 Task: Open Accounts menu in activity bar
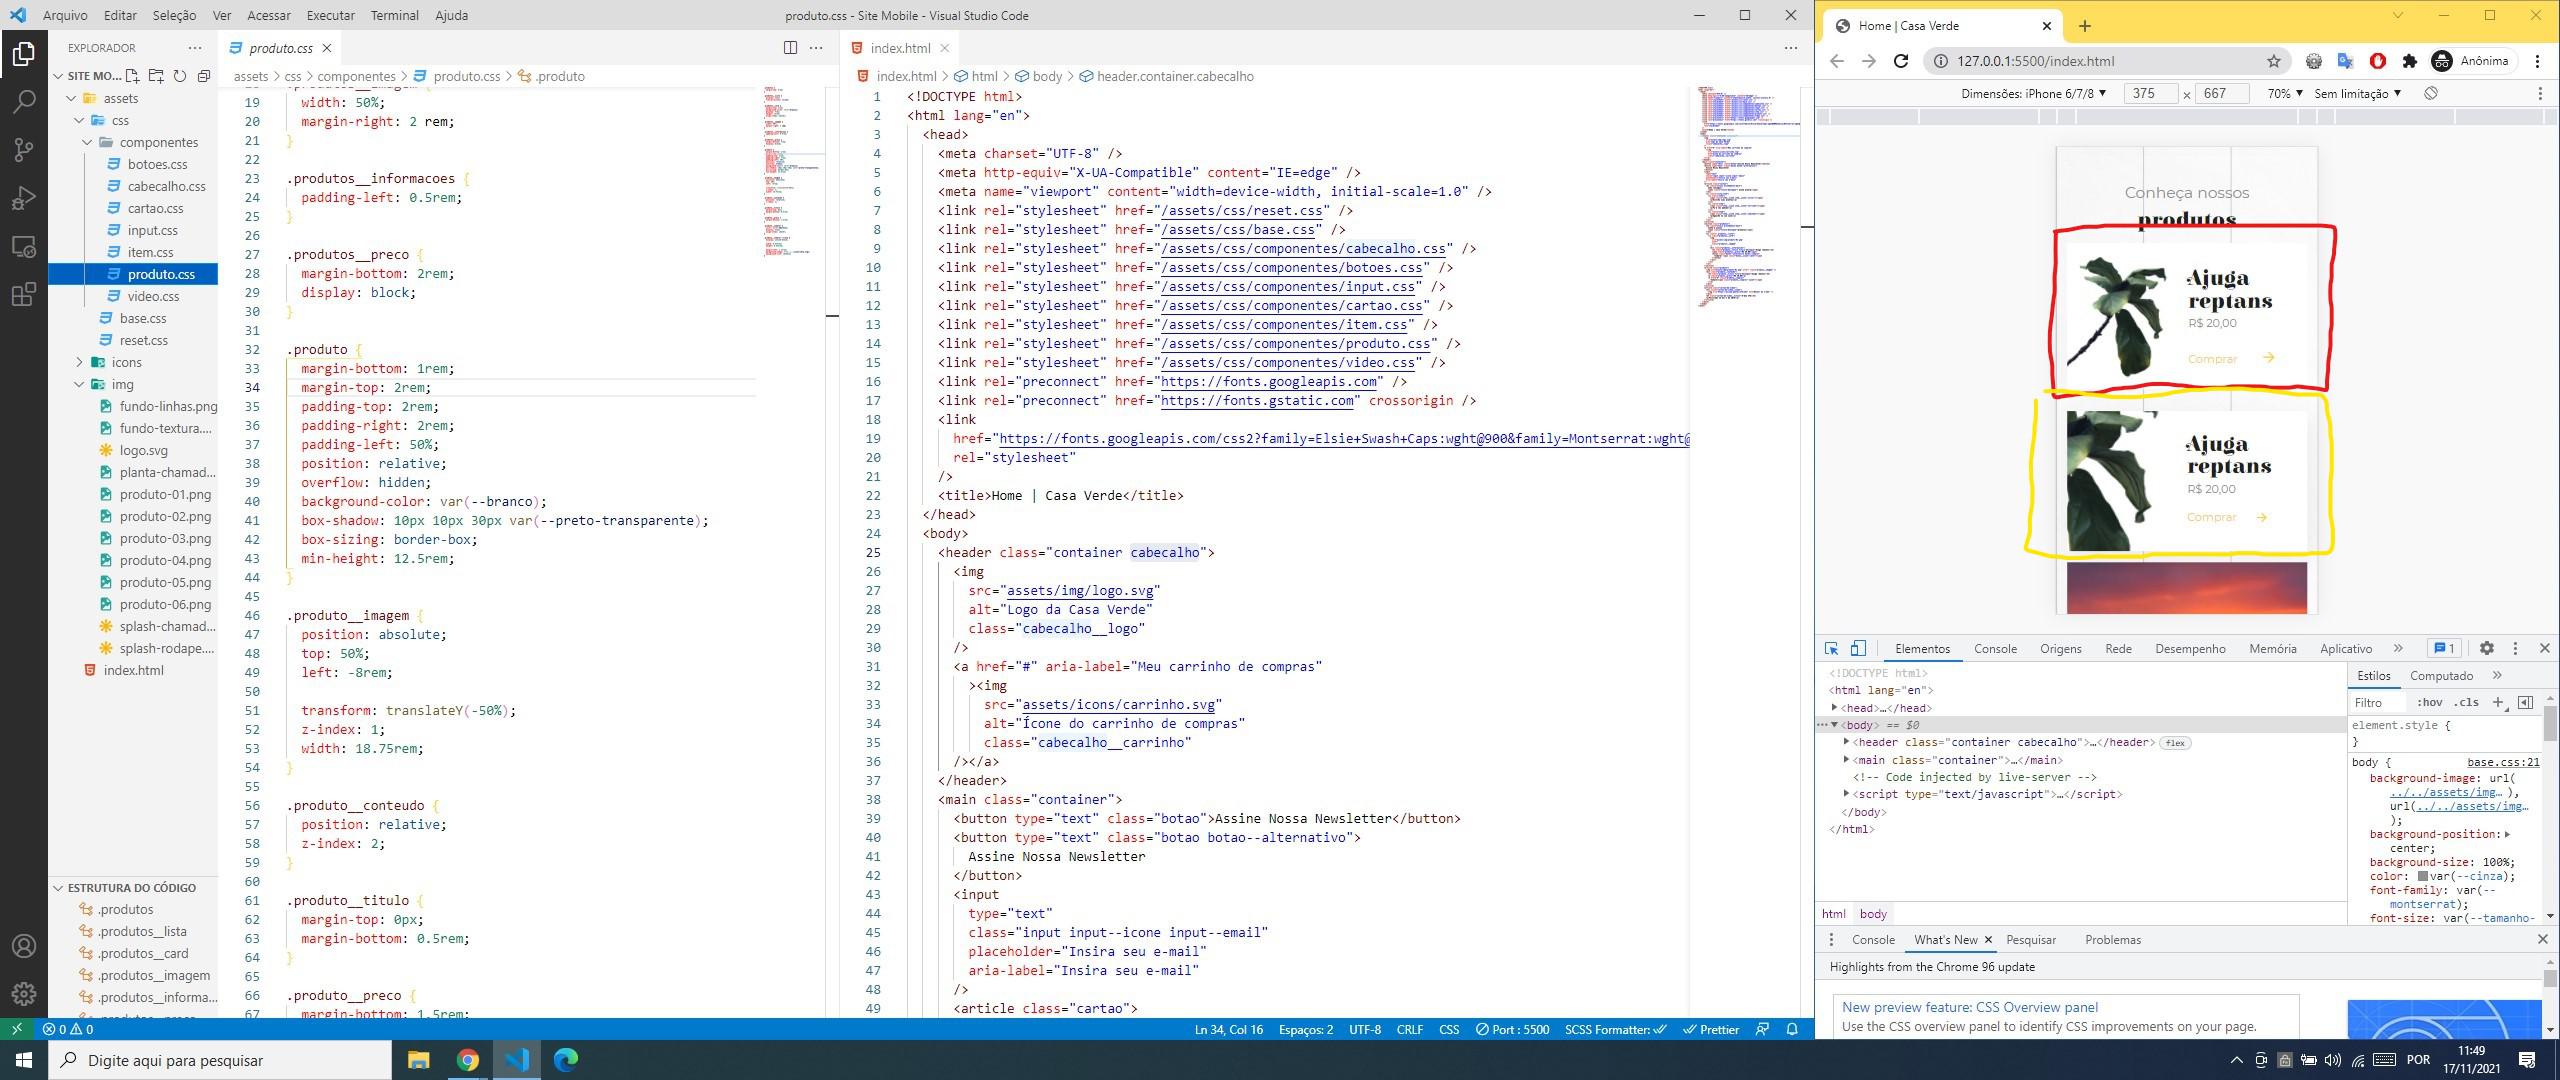[x=24, y=946]
